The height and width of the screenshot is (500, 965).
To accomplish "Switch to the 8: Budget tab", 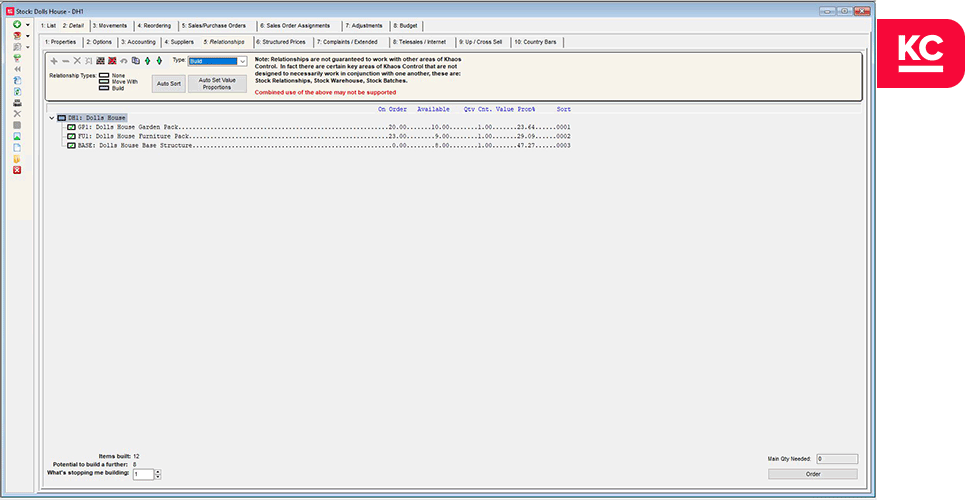I will (x=405, y=26).
